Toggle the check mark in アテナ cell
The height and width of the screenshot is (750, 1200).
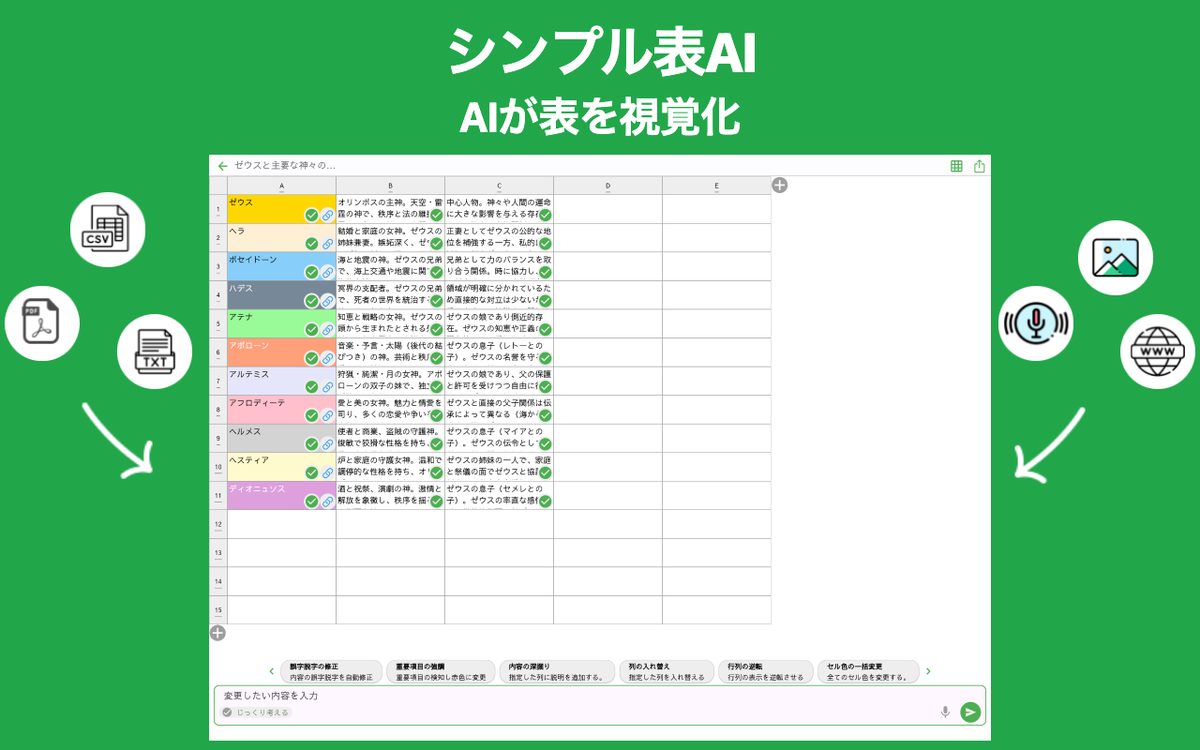point(312,330)
